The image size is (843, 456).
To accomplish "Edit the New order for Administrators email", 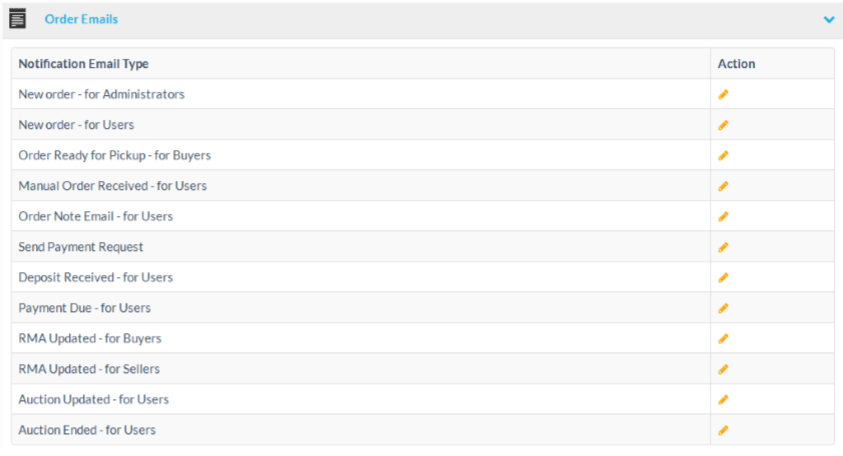I will tap(723, 94).
